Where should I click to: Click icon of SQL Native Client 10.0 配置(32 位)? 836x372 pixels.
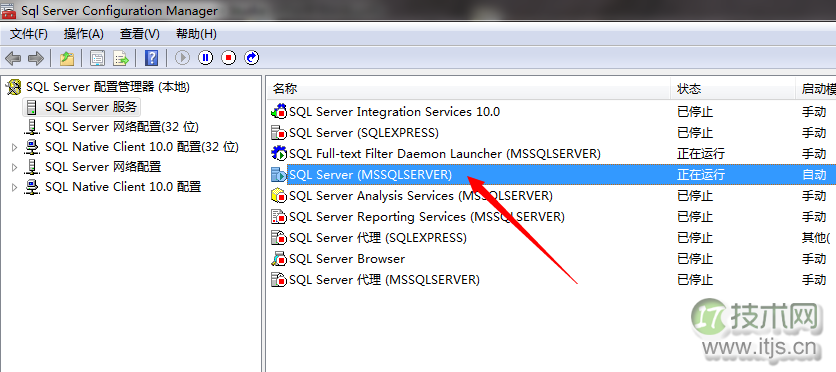(33, 147)
